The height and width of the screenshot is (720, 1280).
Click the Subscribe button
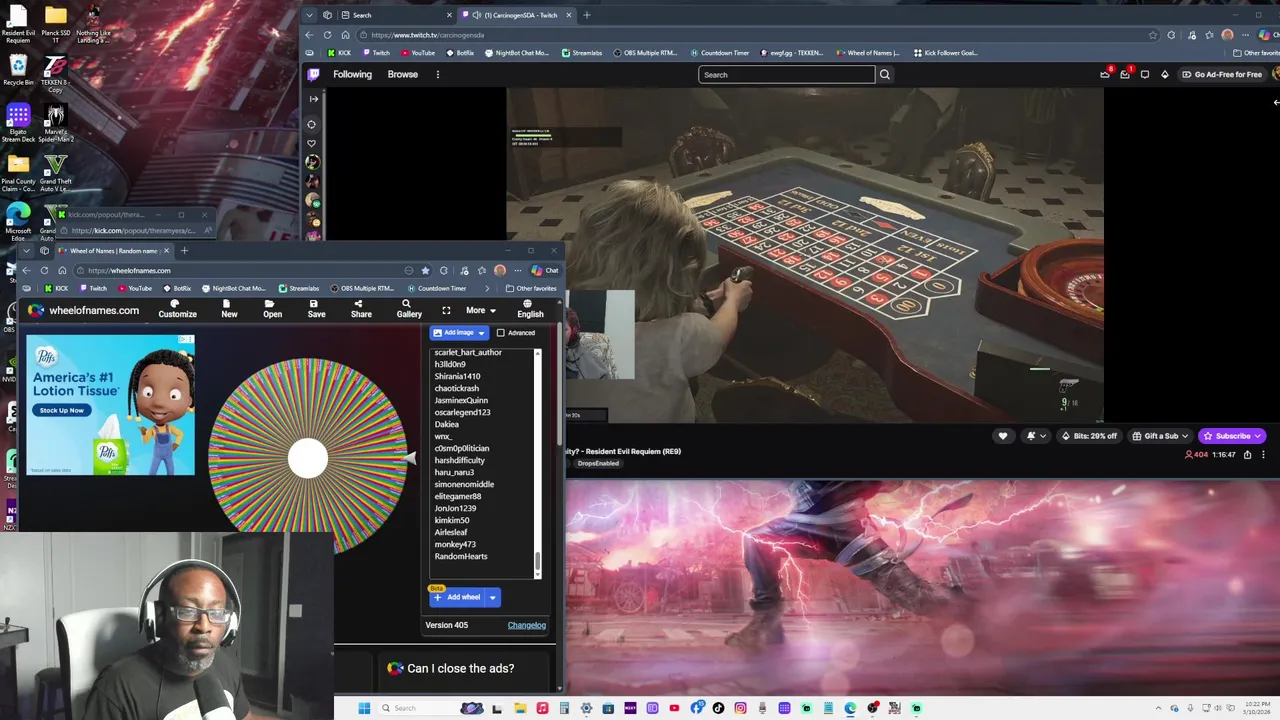coord(1232,436)
